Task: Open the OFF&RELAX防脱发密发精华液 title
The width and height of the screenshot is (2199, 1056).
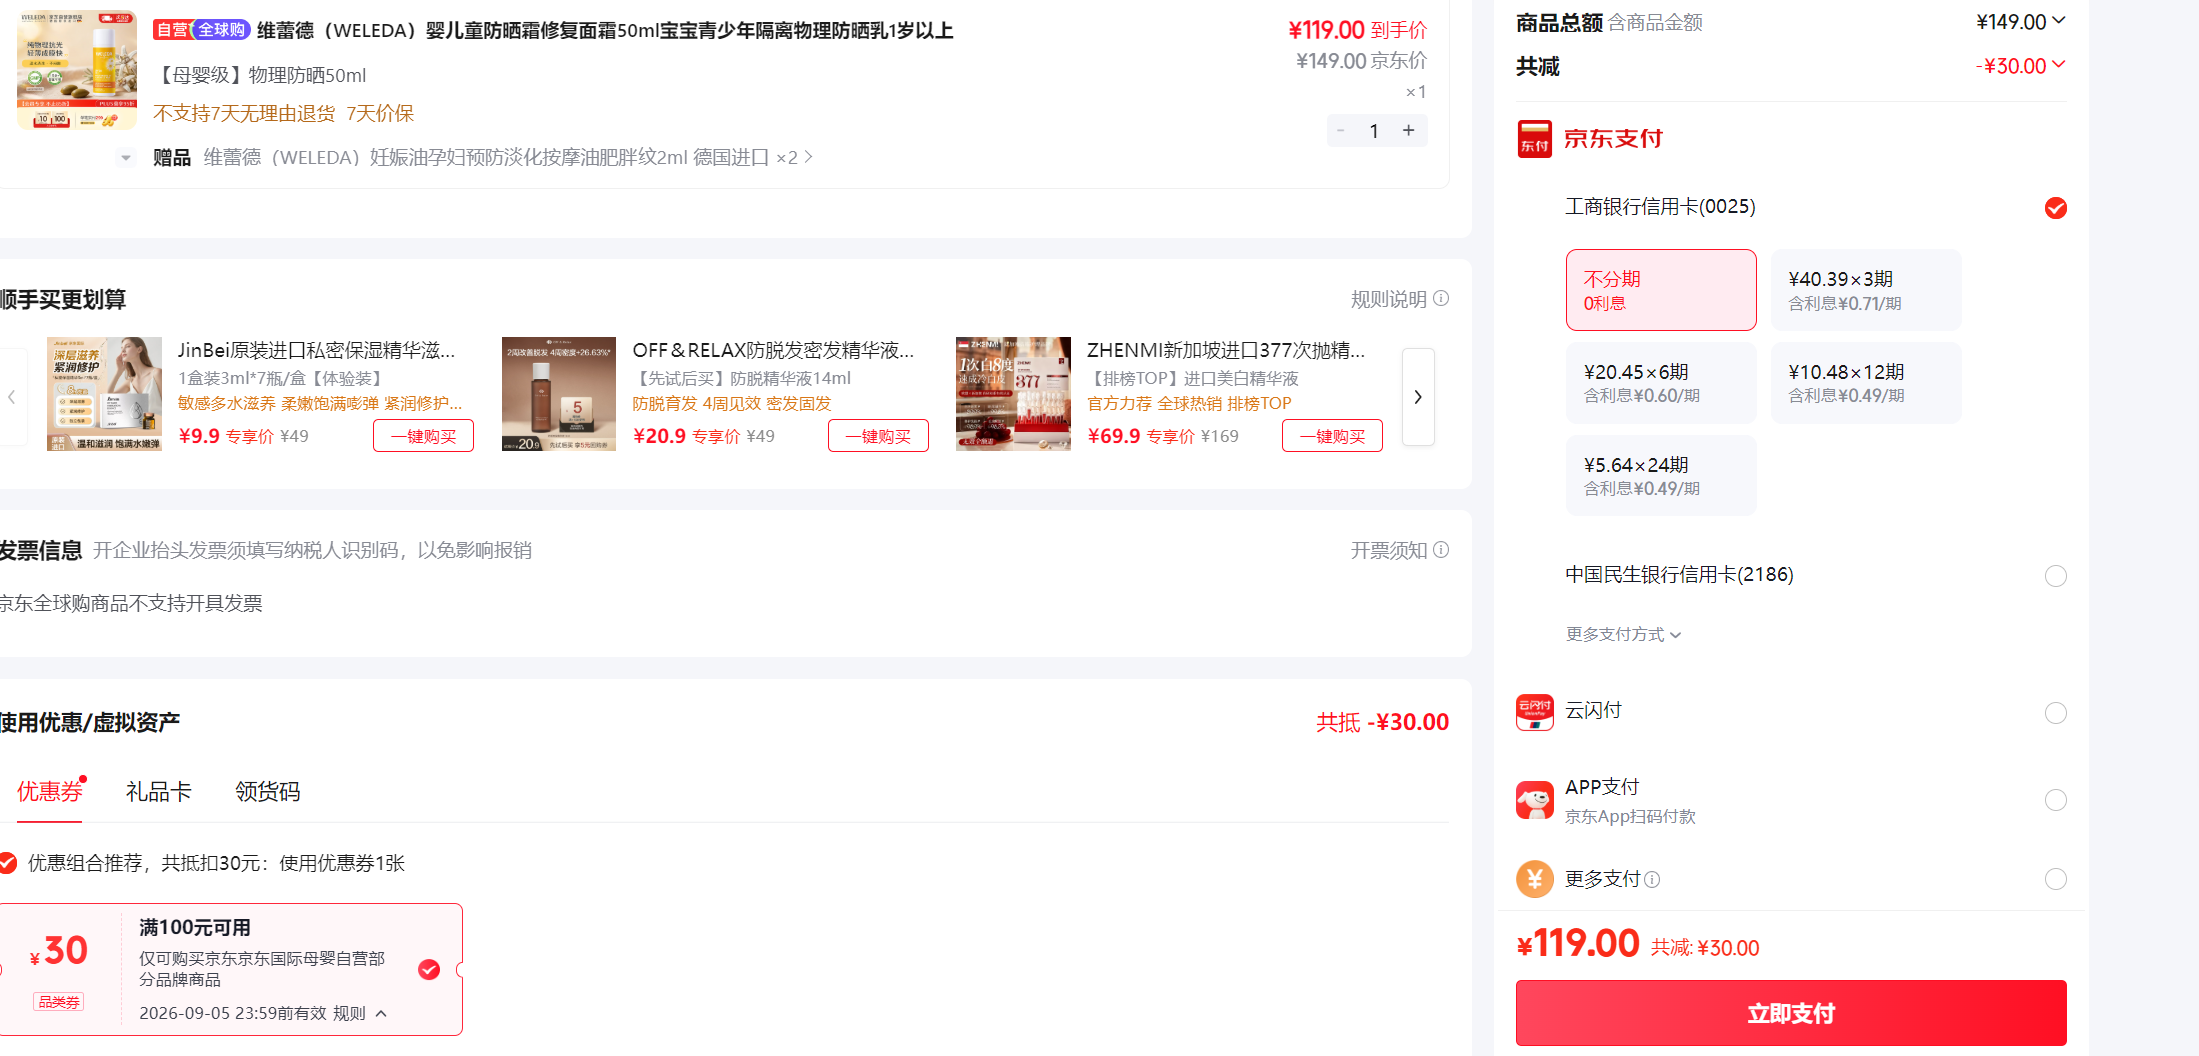Action: click(x=773, y=350)
